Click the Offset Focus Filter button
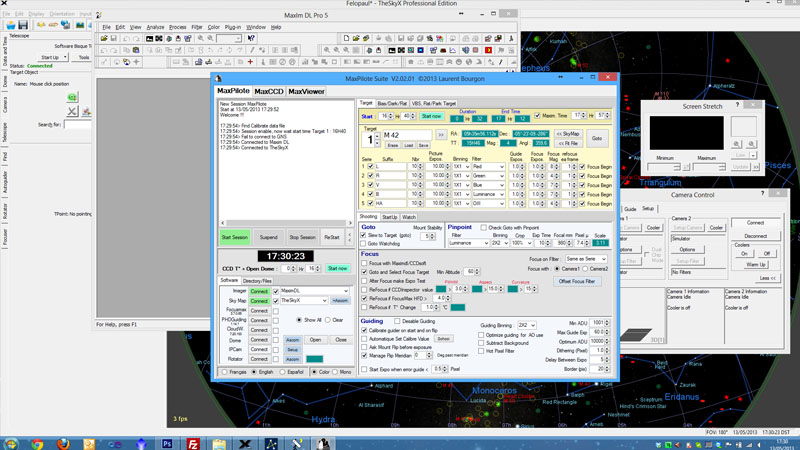800x450 pixels. (577, 282)
